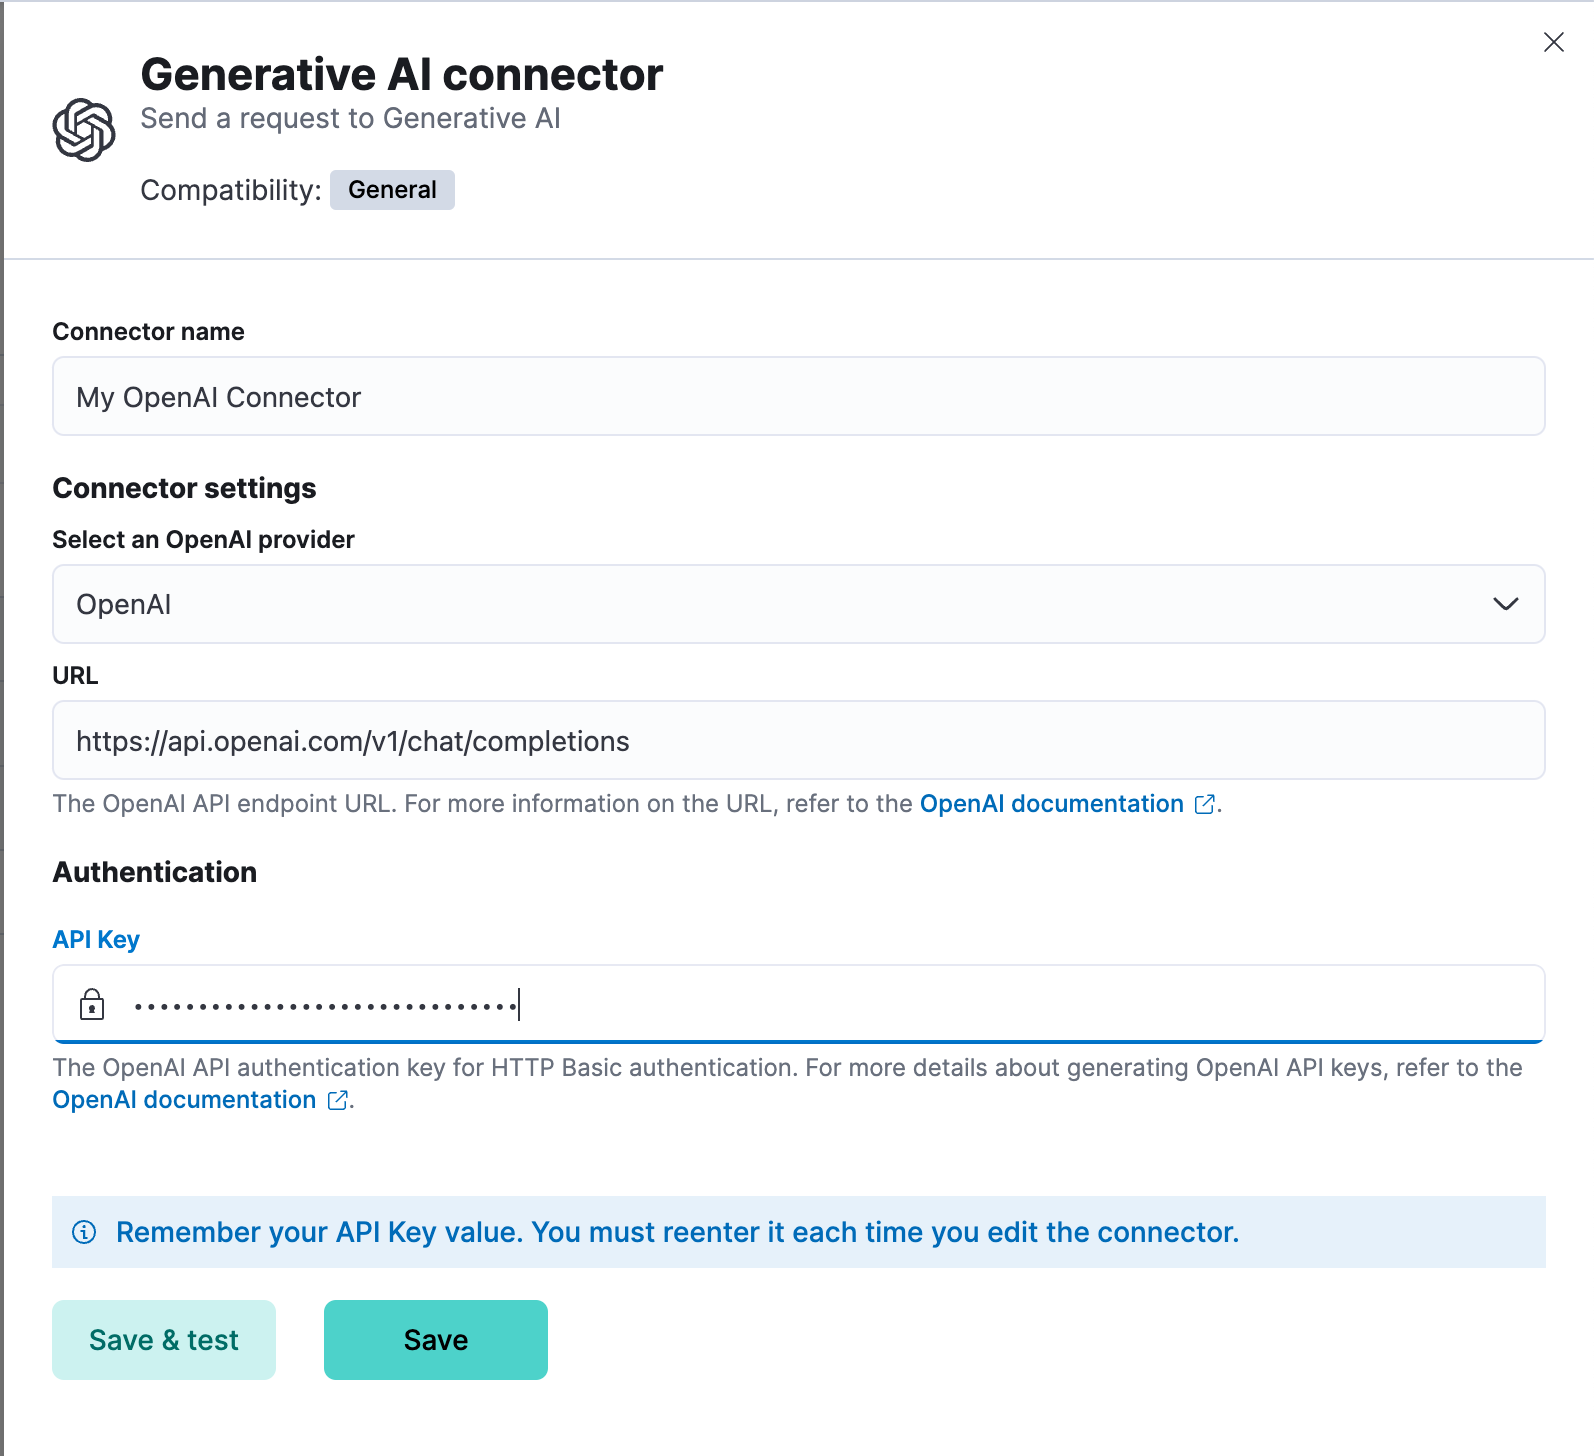Click the external link icon below the API key
The height and width of the screenshot is (1456, 1594).
pyautogui.click(x=337, y=1100)
